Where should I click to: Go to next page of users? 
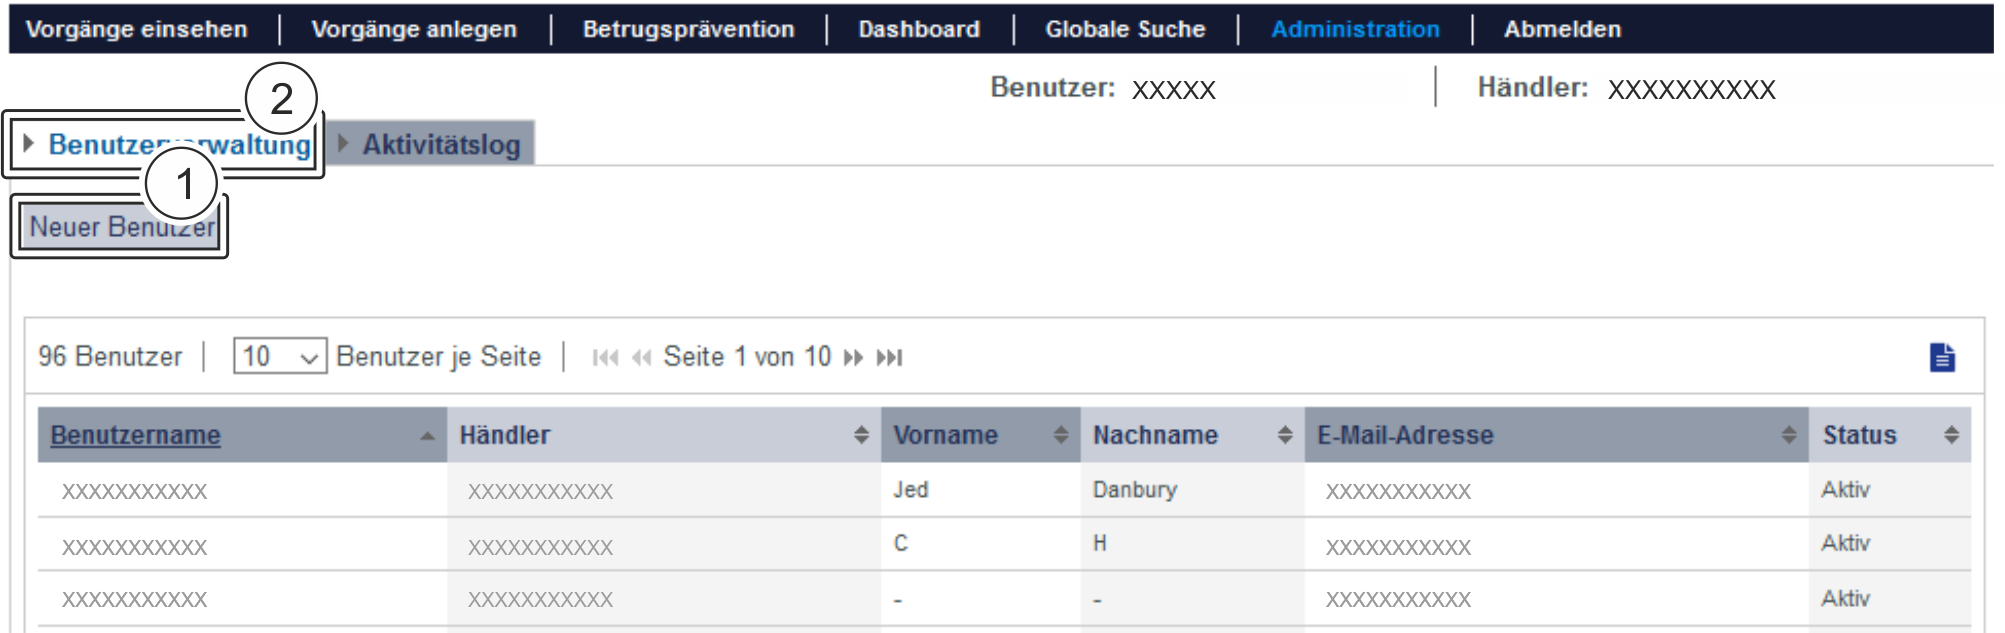click(853, 358)
